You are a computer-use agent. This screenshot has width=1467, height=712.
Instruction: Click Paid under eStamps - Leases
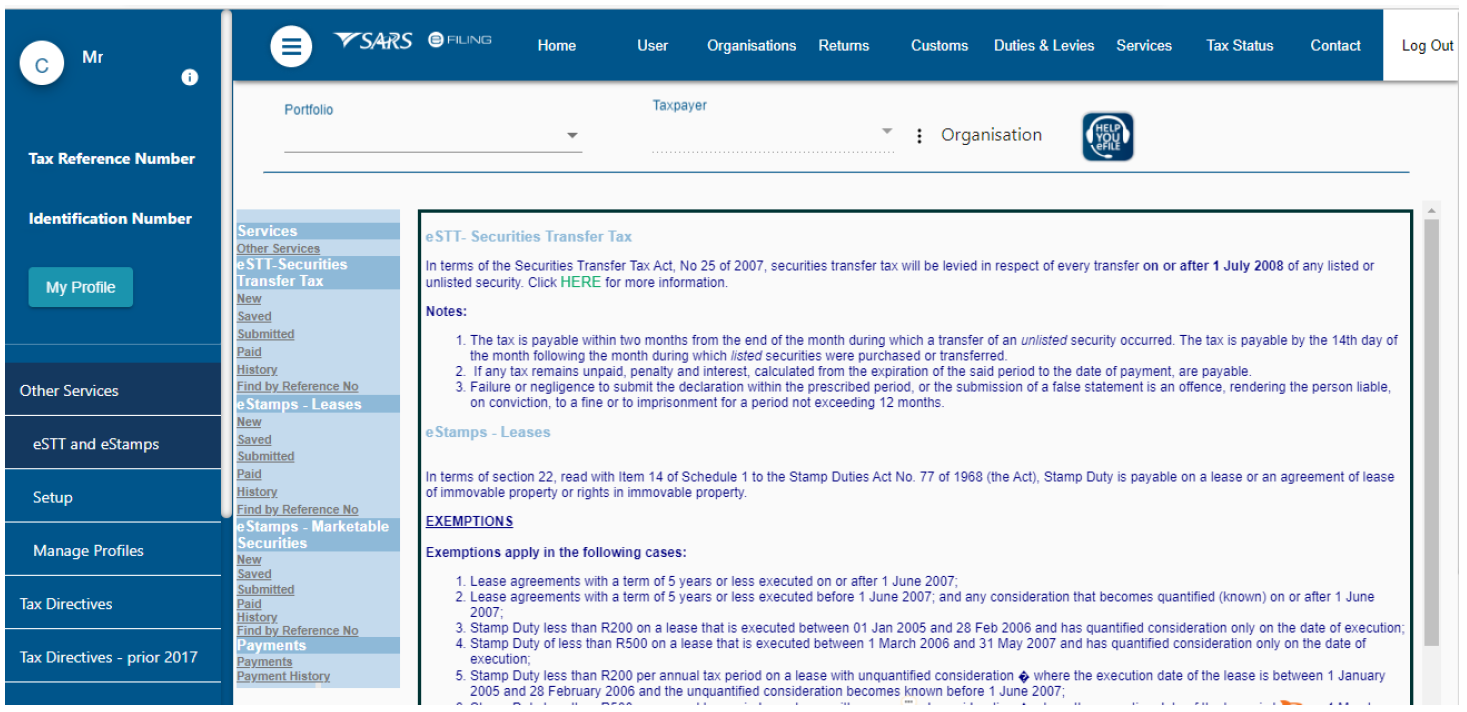click(249, 475)
